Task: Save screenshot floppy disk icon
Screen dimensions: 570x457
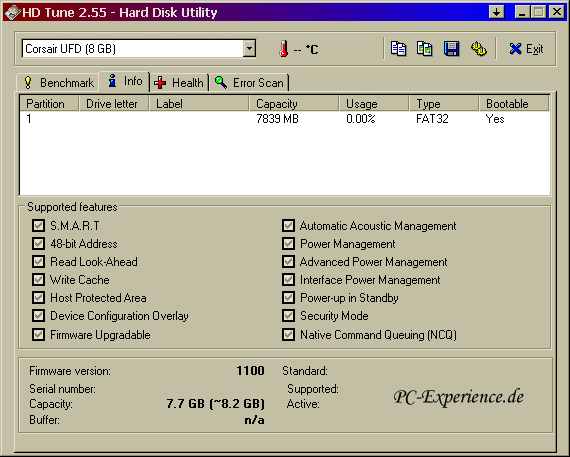Action: pos(451,48)
